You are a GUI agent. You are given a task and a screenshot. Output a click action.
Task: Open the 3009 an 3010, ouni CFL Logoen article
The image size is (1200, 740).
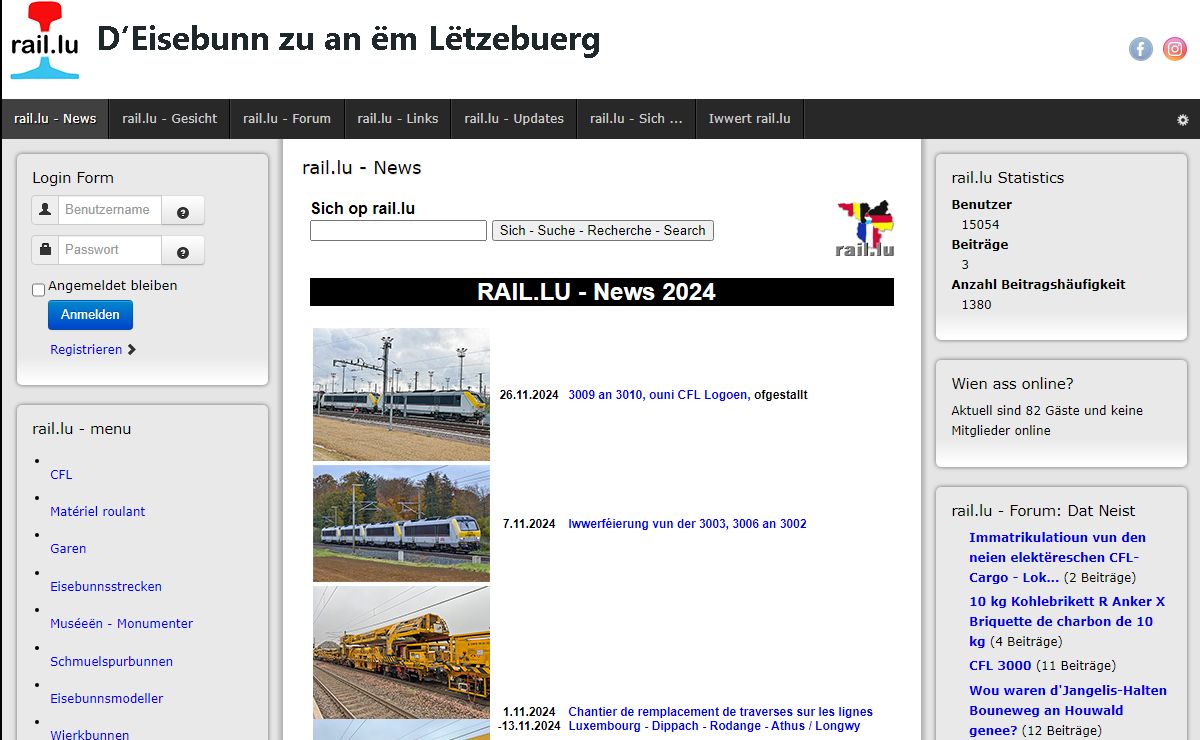[658, 395]
